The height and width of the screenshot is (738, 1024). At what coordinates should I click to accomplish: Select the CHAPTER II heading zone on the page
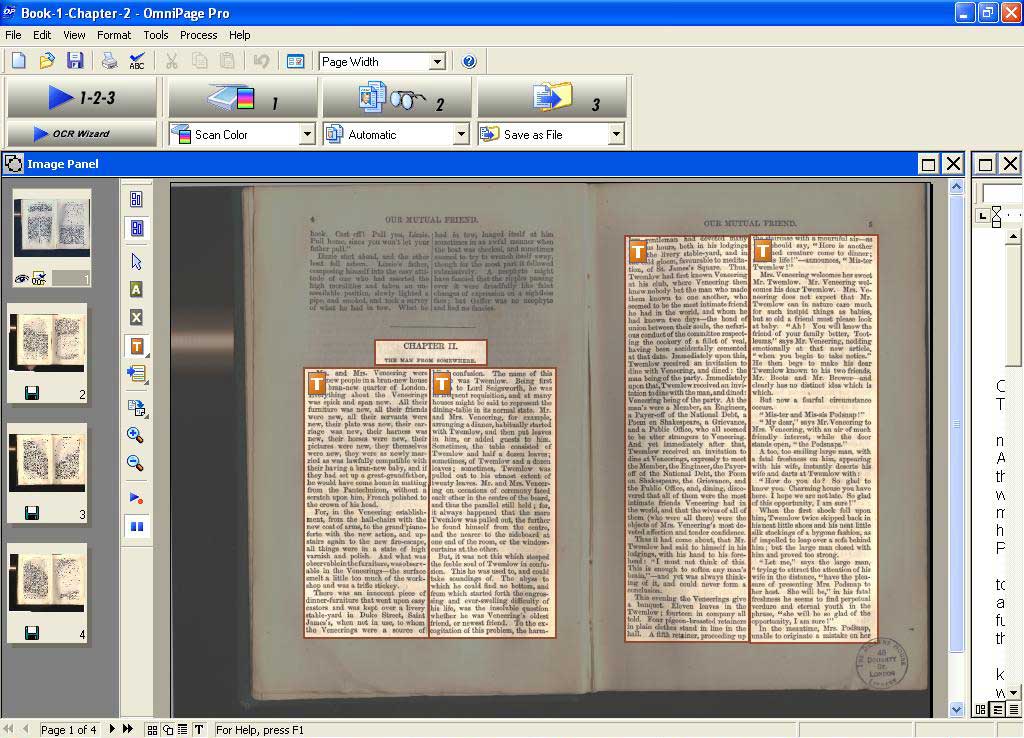(430, 352)
